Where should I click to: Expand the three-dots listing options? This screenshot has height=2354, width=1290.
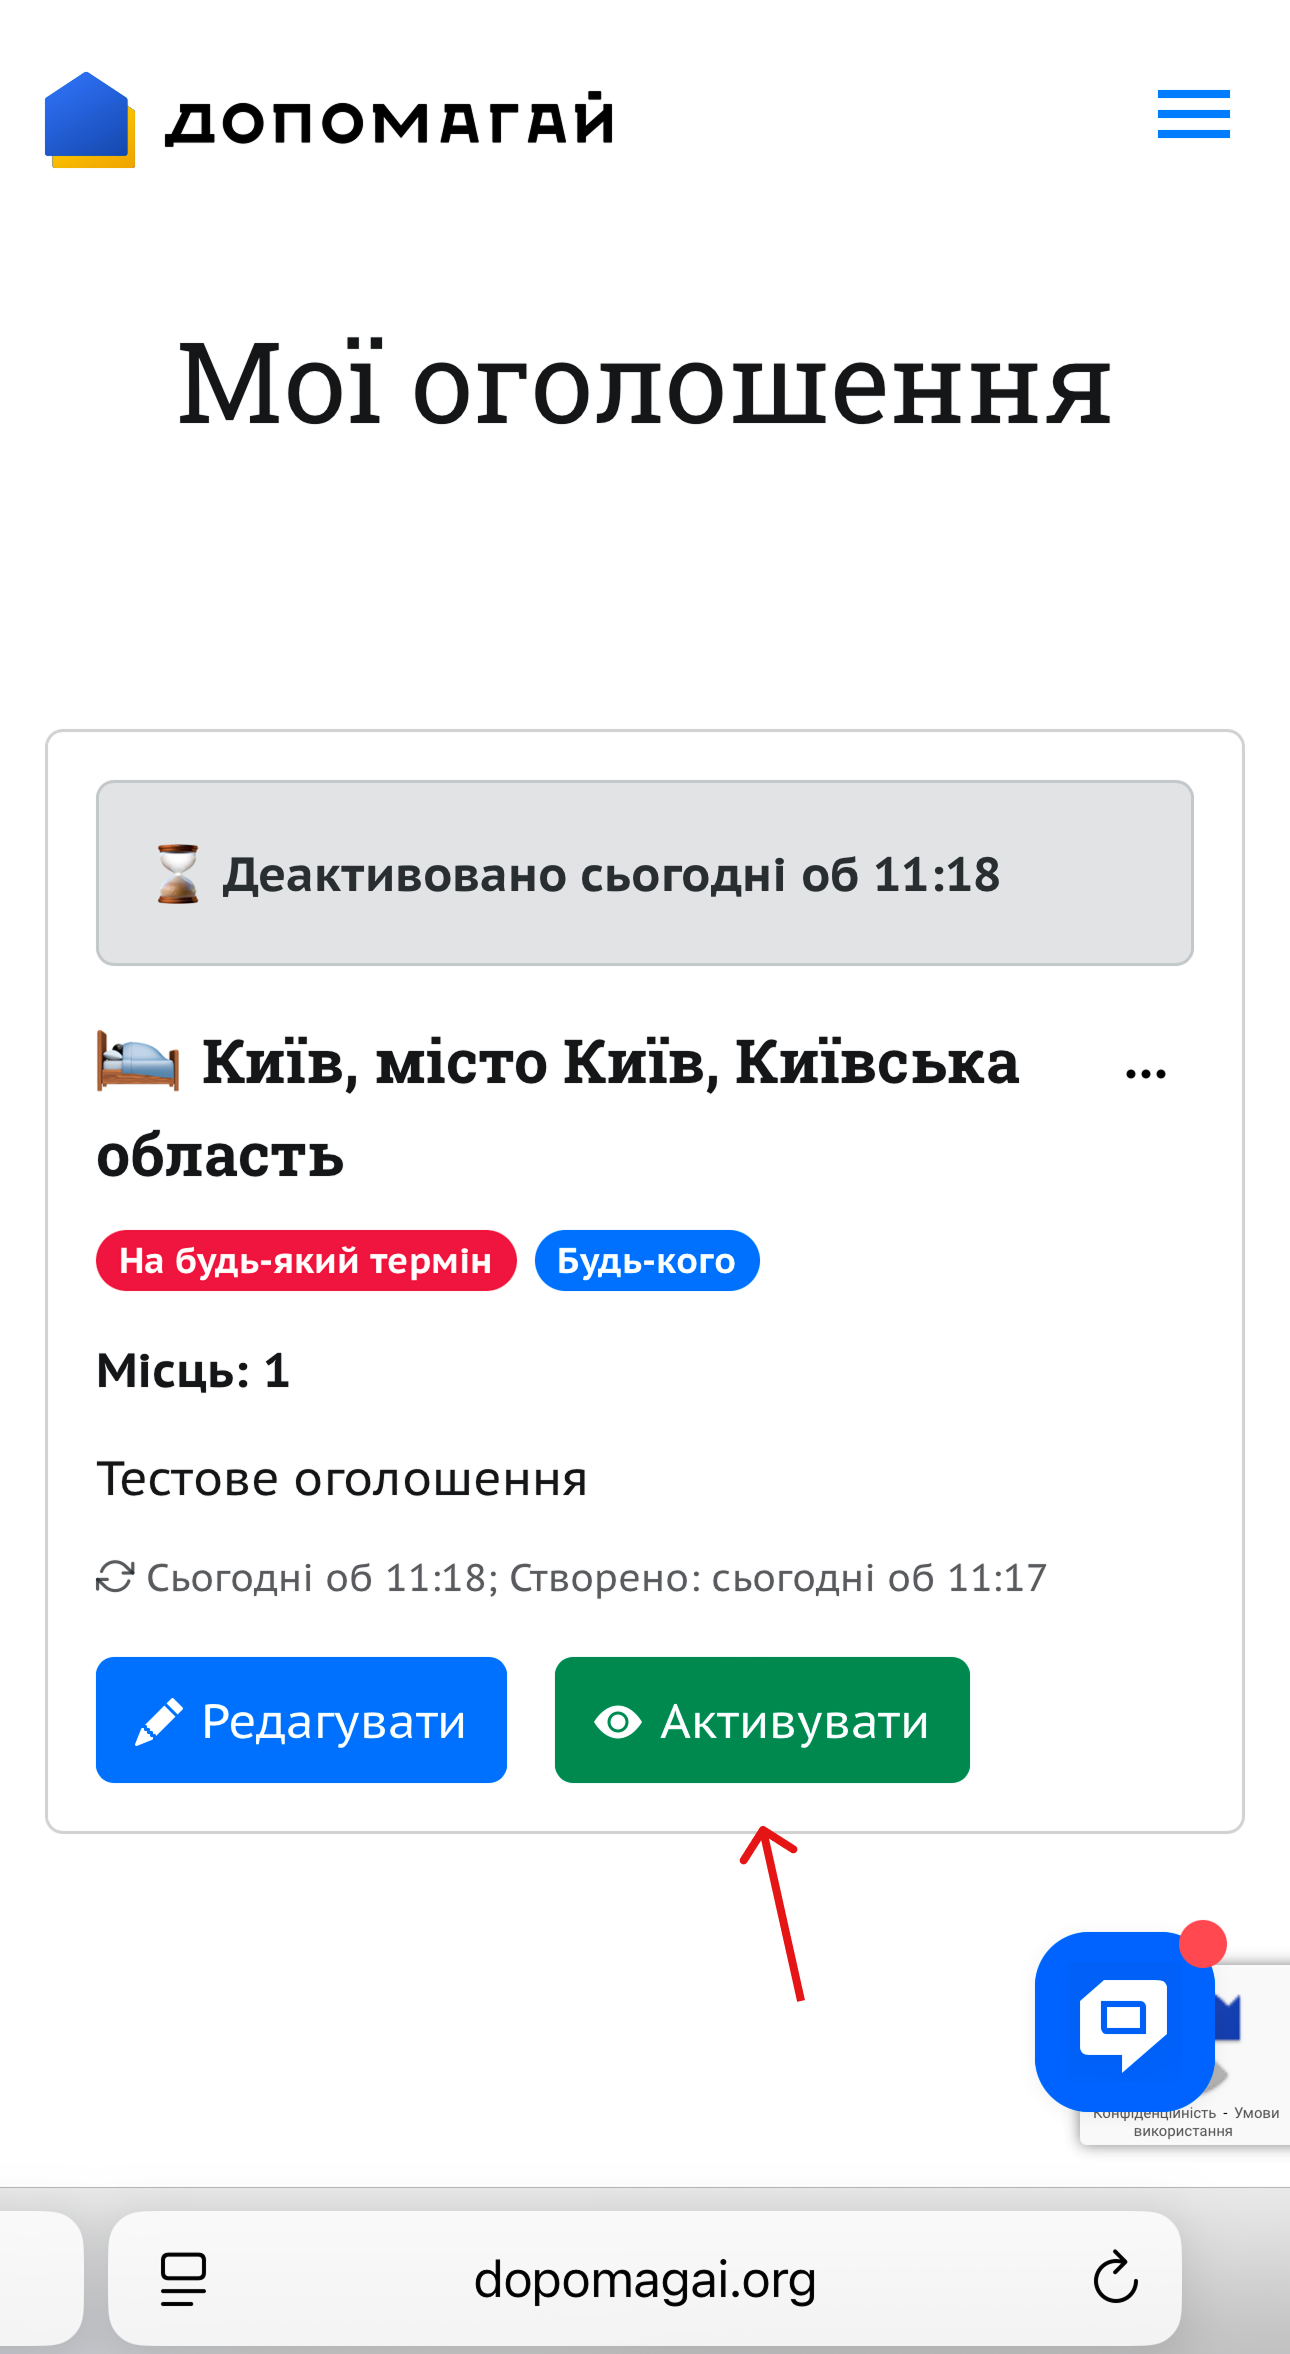1145,1074
